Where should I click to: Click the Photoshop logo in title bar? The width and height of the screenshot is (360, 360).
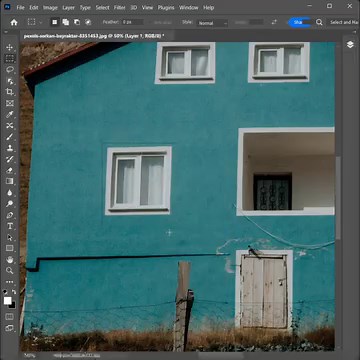point(8,7)
